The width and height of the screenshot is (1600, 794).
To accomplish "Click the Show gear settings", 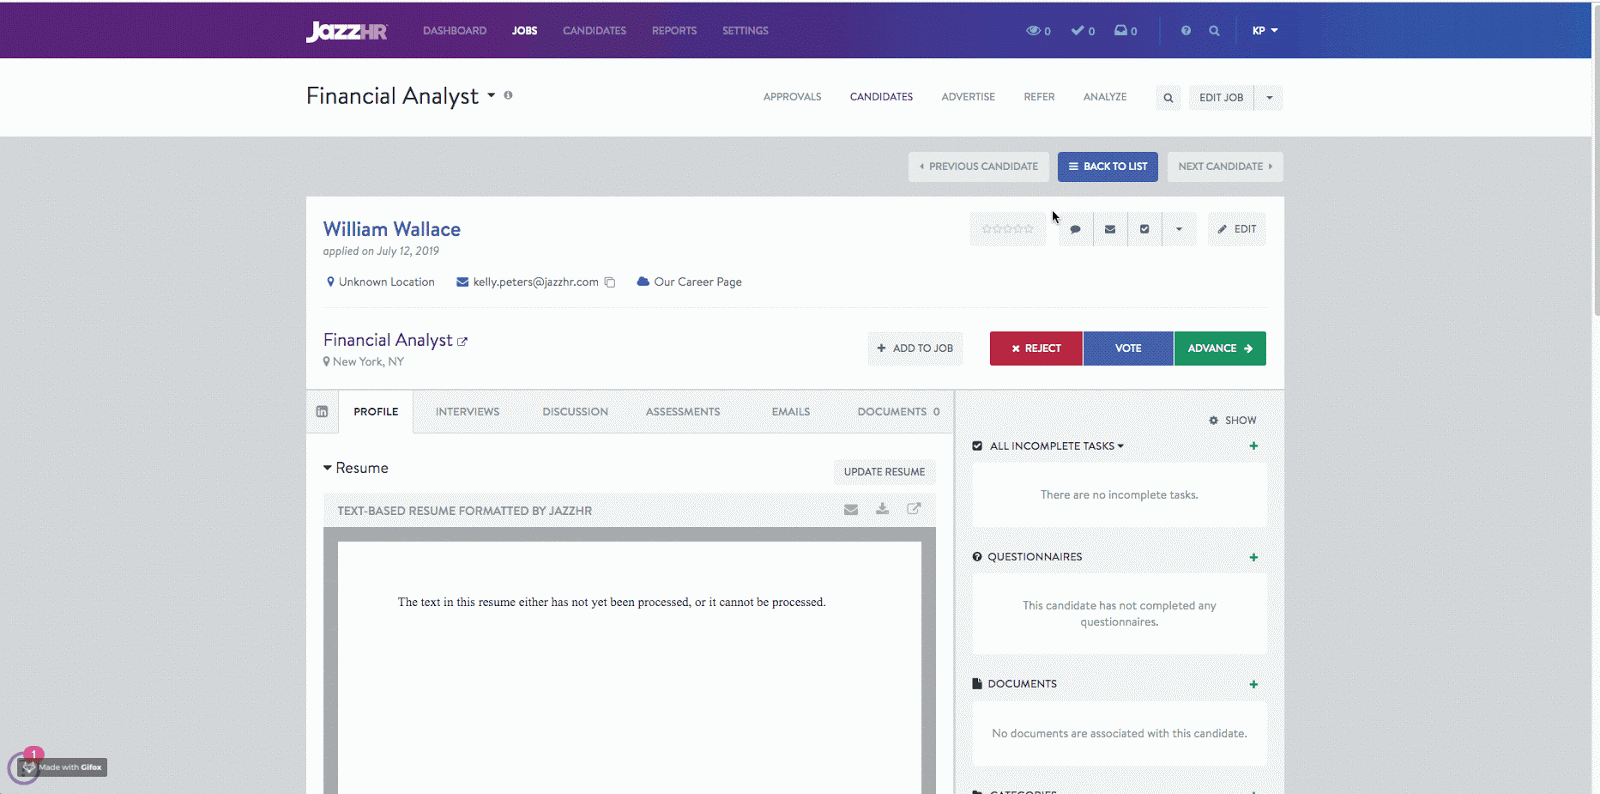I will [1232, 420].
